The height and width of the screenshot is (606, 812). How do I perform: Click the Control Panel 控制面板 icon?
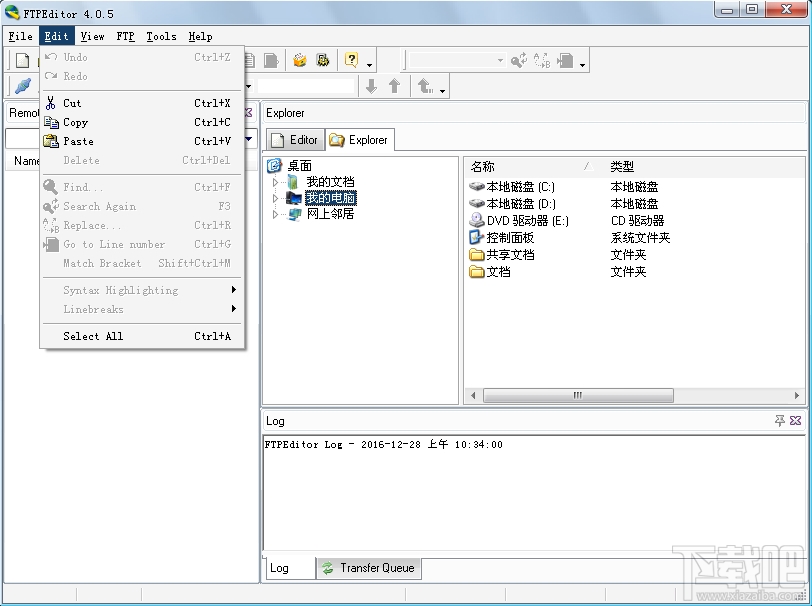click(476, 237)
